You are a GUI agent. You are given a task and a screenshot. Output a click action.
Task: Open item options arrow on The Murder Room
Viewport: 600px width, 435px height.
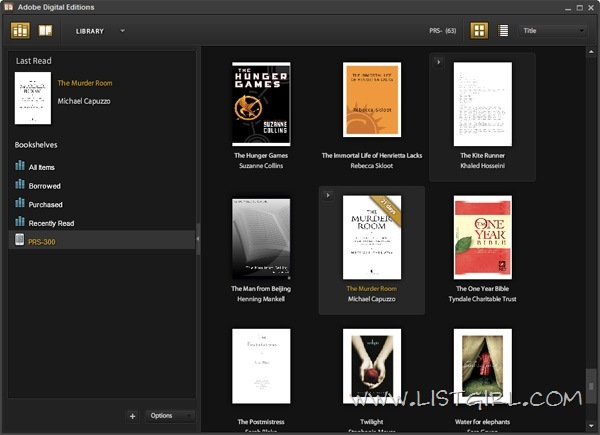click(329, 195)
